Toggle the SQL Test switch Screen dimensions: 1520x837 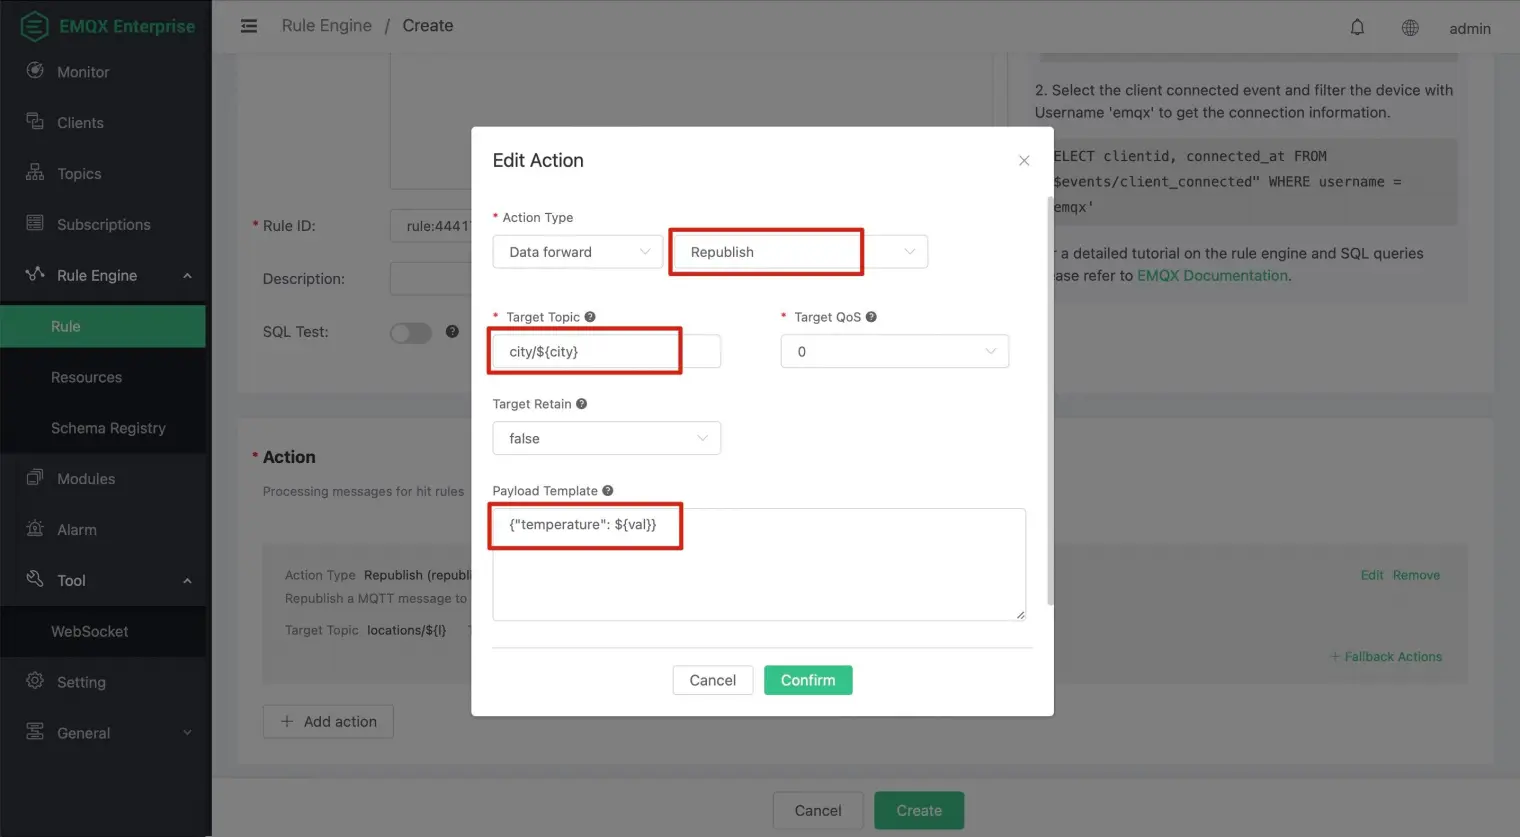(410, 333)
